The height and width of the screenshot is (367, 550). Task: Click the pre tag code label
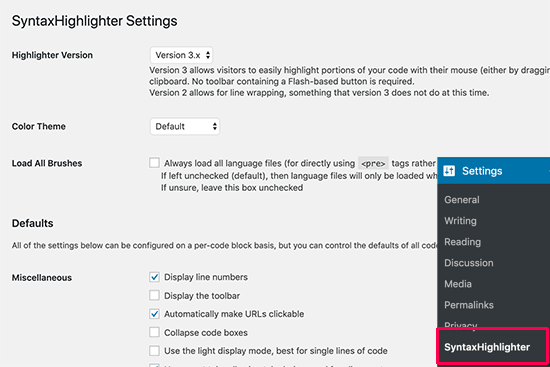[x=373, y=164]
